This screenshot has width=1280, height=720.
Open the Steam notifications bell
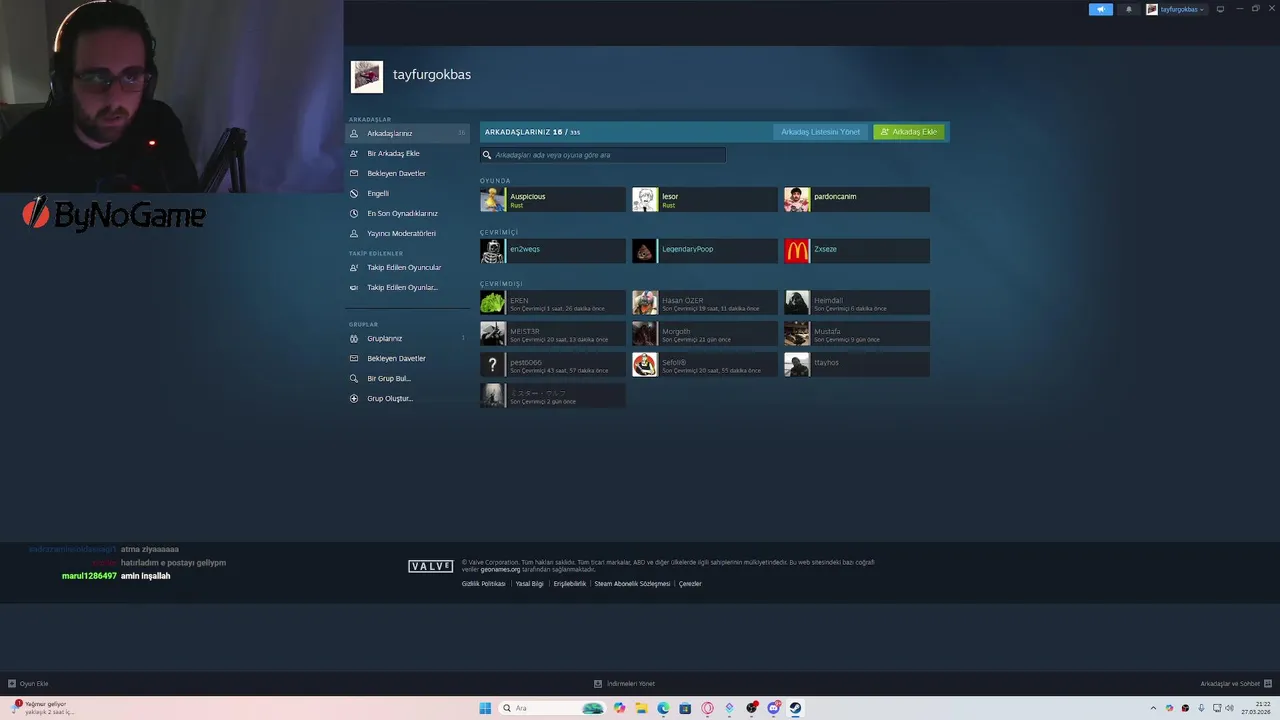tap(1129, 9)
